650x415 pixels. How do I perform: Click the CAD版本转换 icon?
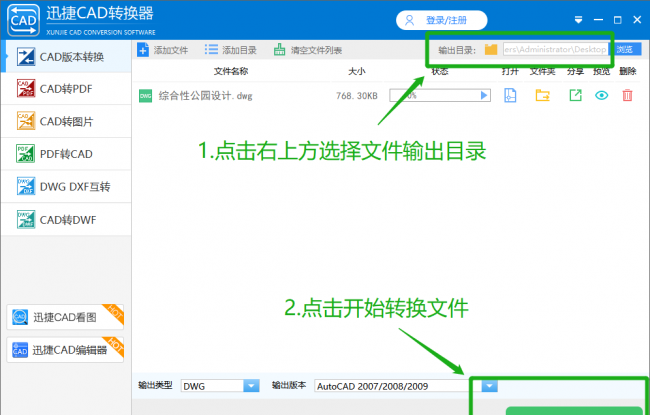pyautogui.click(x=26, y=57)
